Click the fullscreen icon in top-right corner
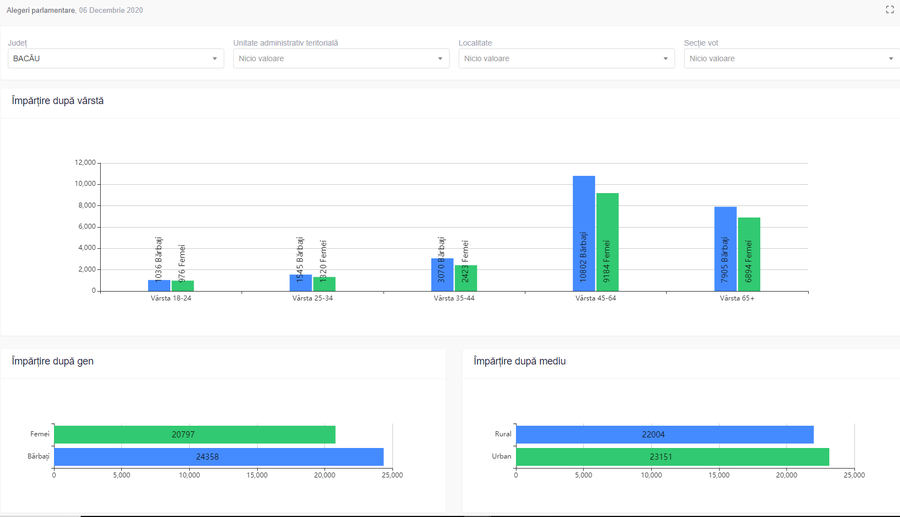900x517 pixels. [x=889, y=9]
